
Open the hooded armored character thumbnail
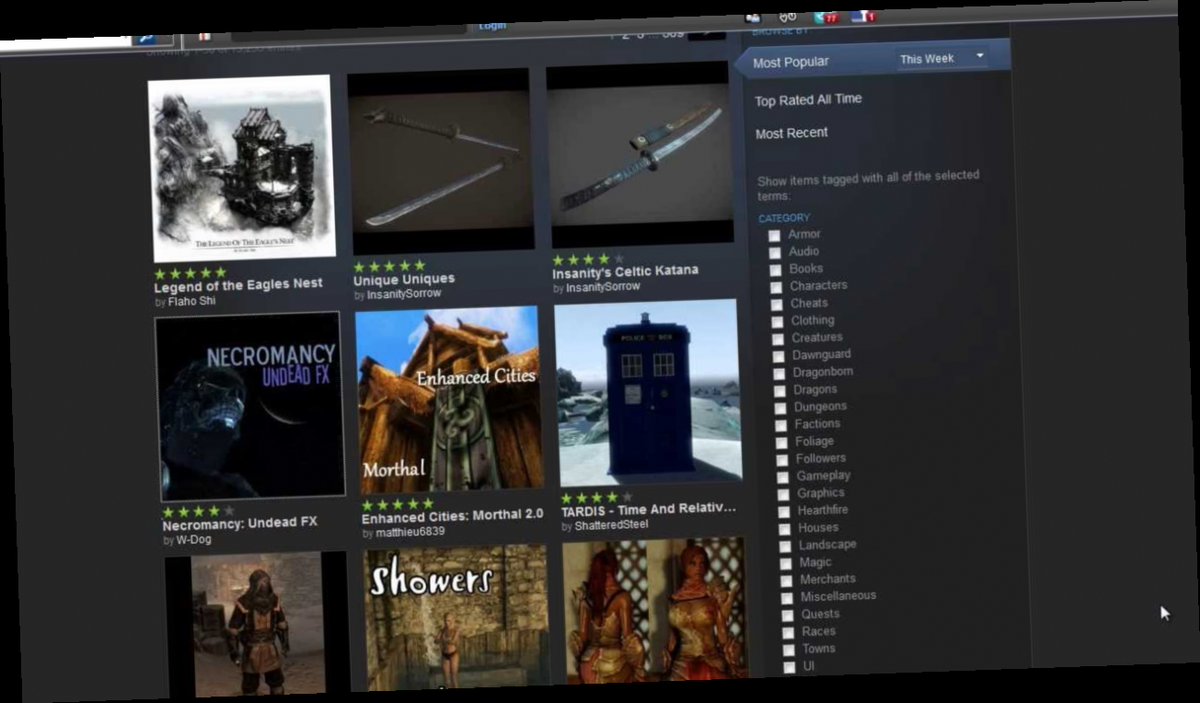point(257,625)
